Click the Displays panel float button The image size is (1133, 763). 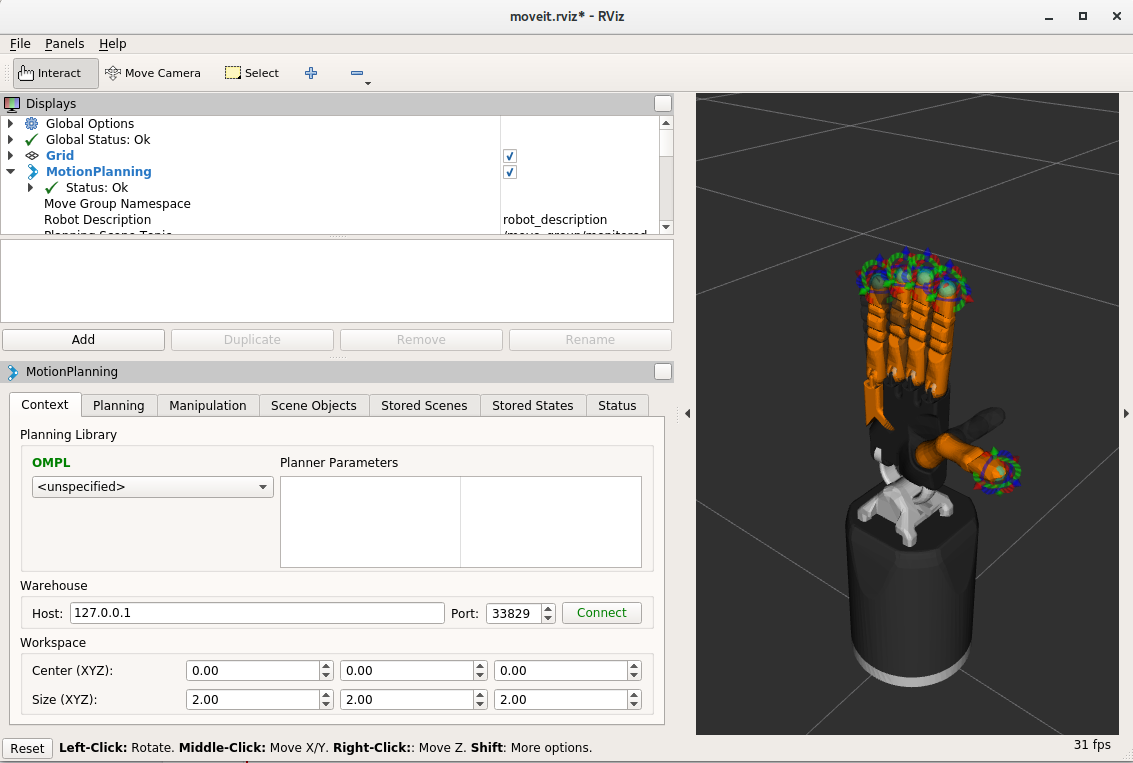tap(663, 104)
